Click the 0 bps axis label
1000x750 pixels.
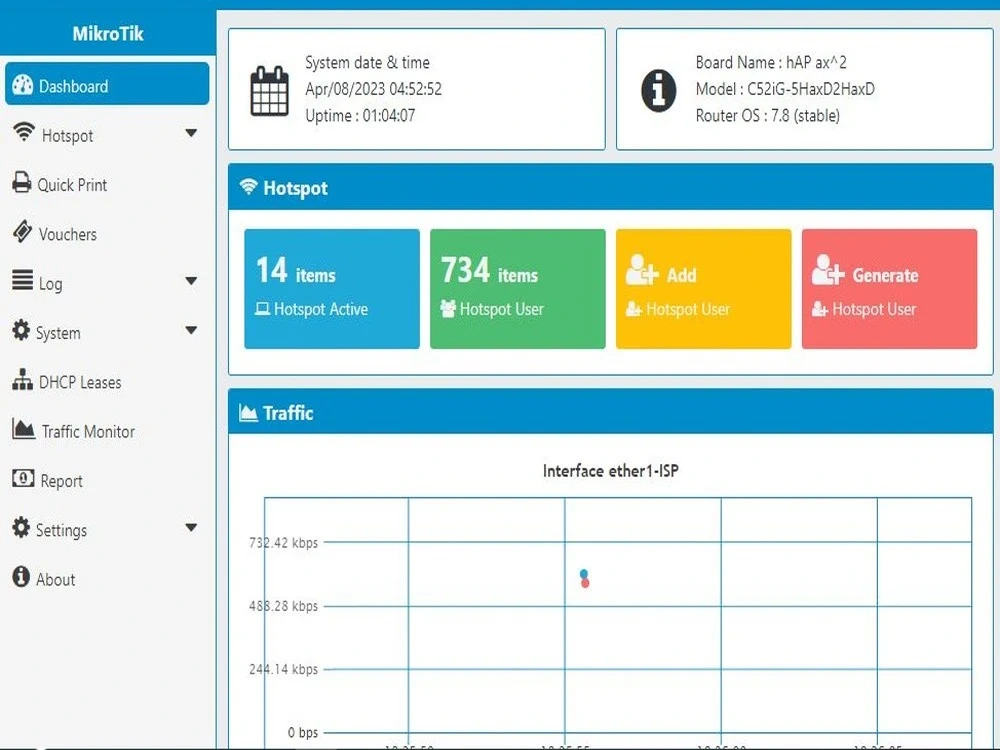[302, 732]
